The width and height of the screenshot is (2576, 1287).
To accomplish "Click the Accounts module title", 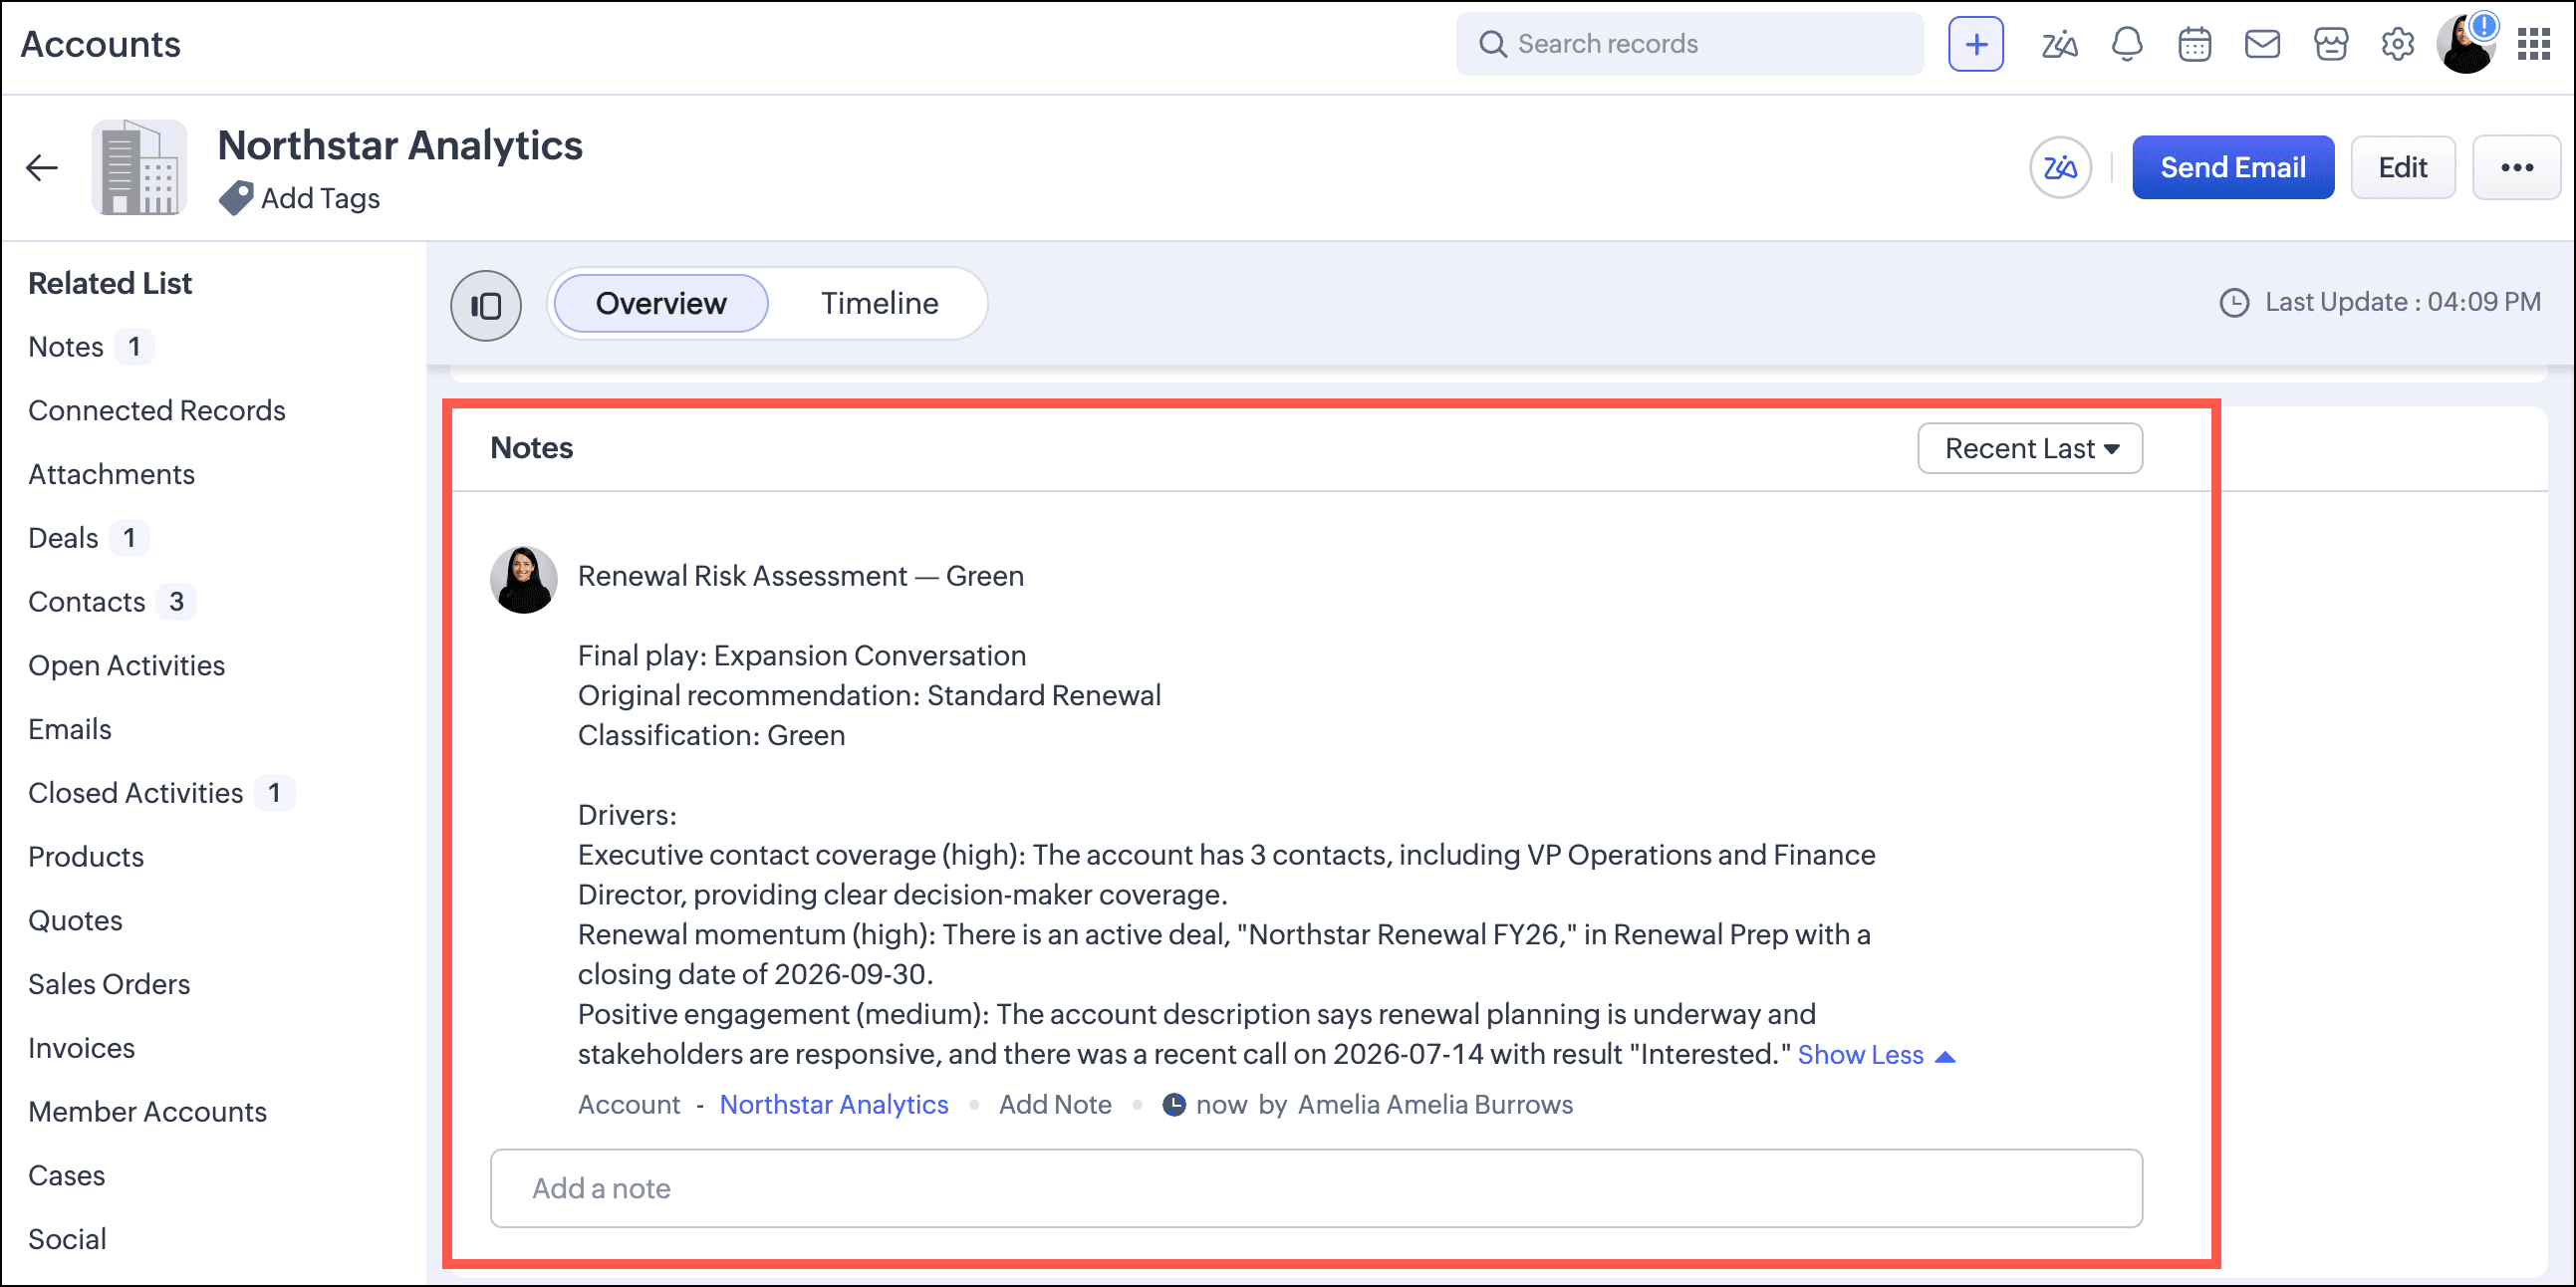I will (x=100, y=44).
